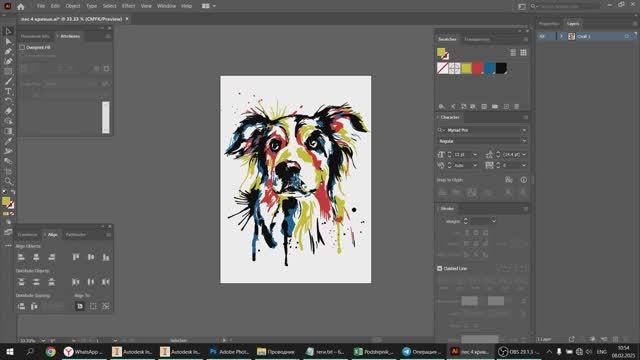Click Horizontal Align Center in Align Objects
The height and width of the screenshot is (360, 640).
(36, 257)
